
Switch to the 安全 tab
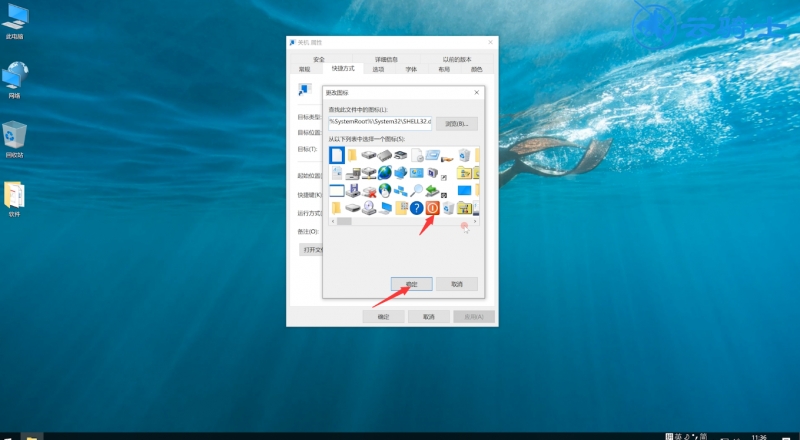(x=319, y=59)
